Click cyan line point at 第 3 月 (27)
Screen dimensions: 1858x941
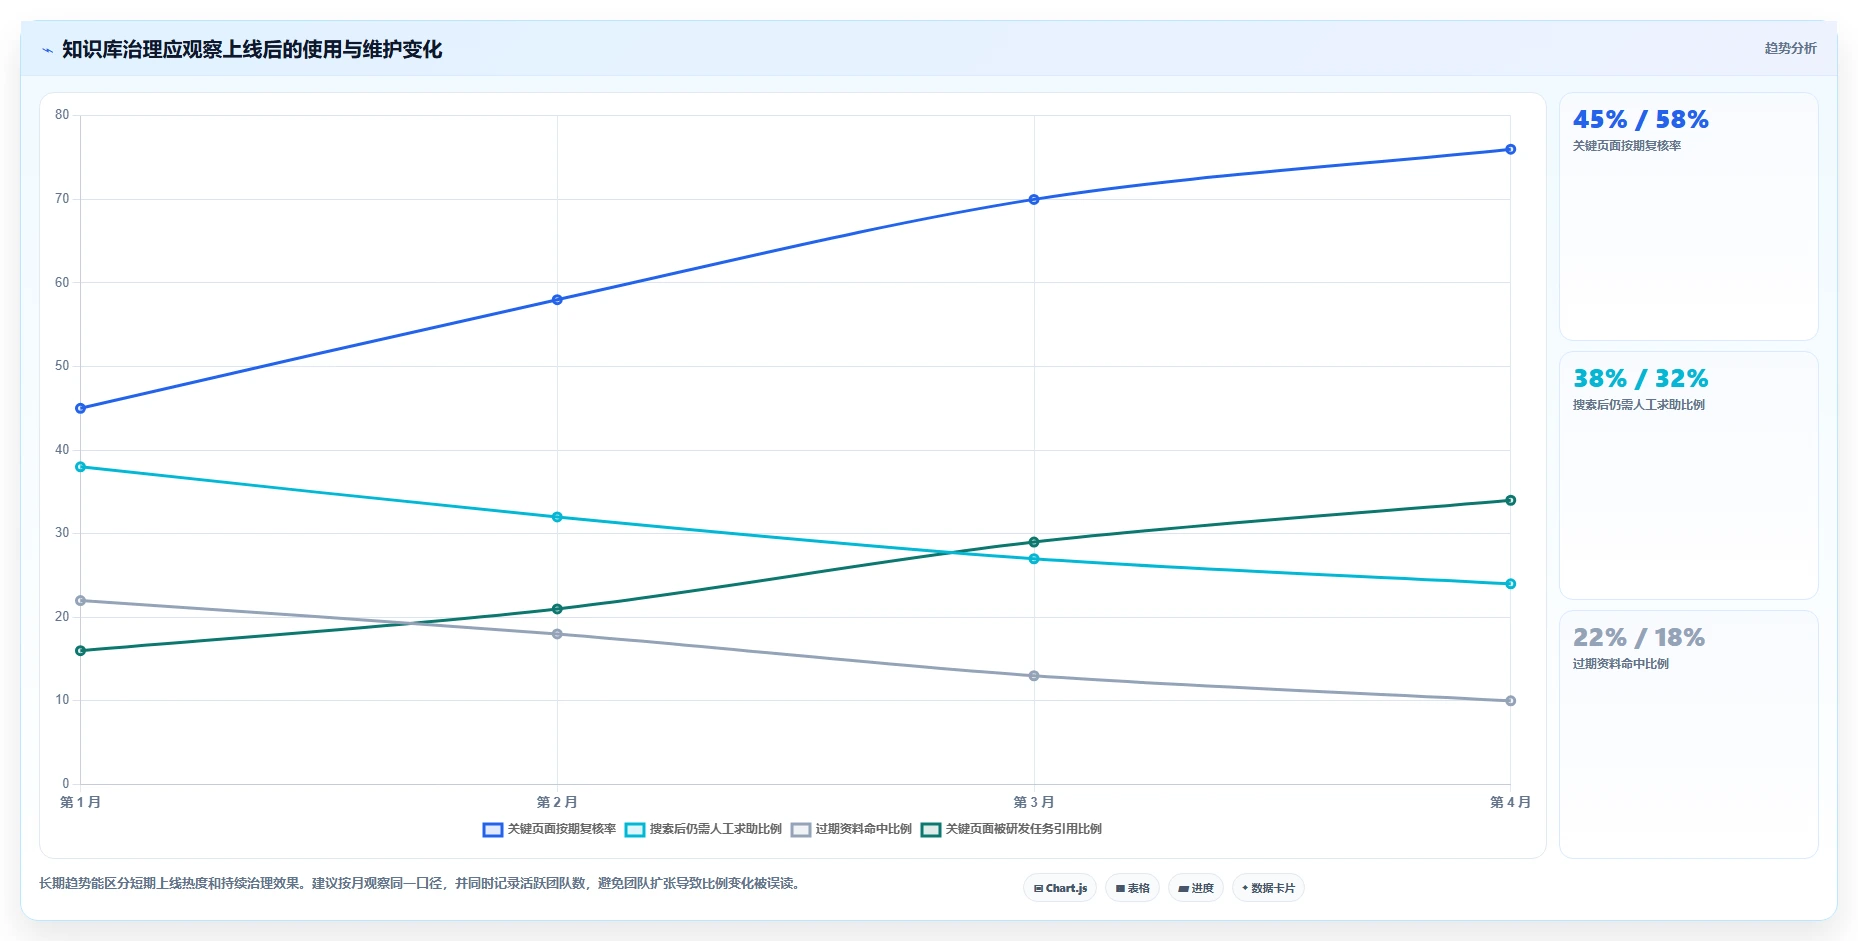pos(1034,559)
